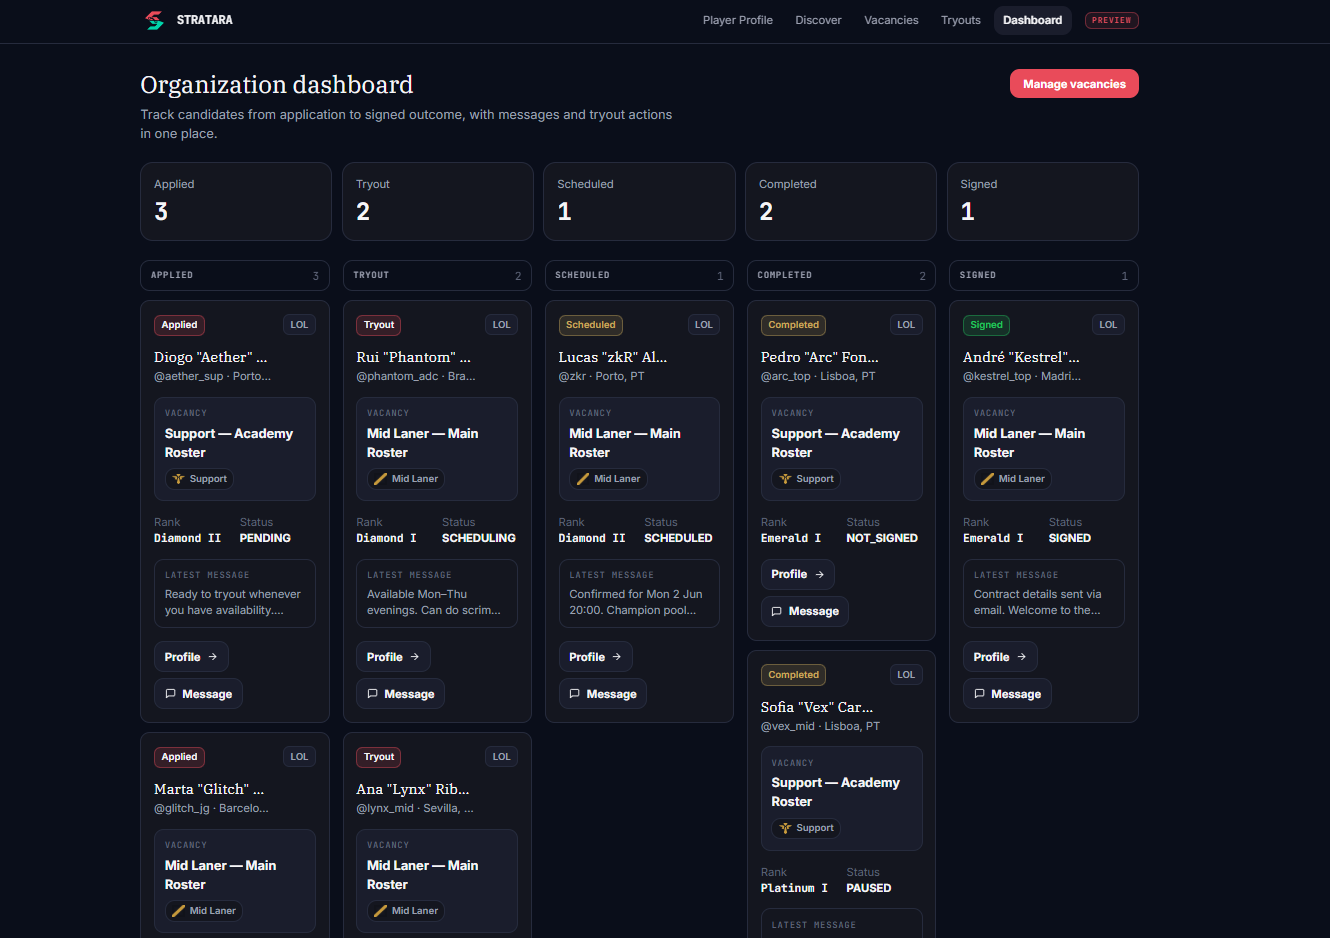Viewport: 1330px width, 938px height.
Task: Open Diogo "Aether" profile button
Action: (191, 657)
